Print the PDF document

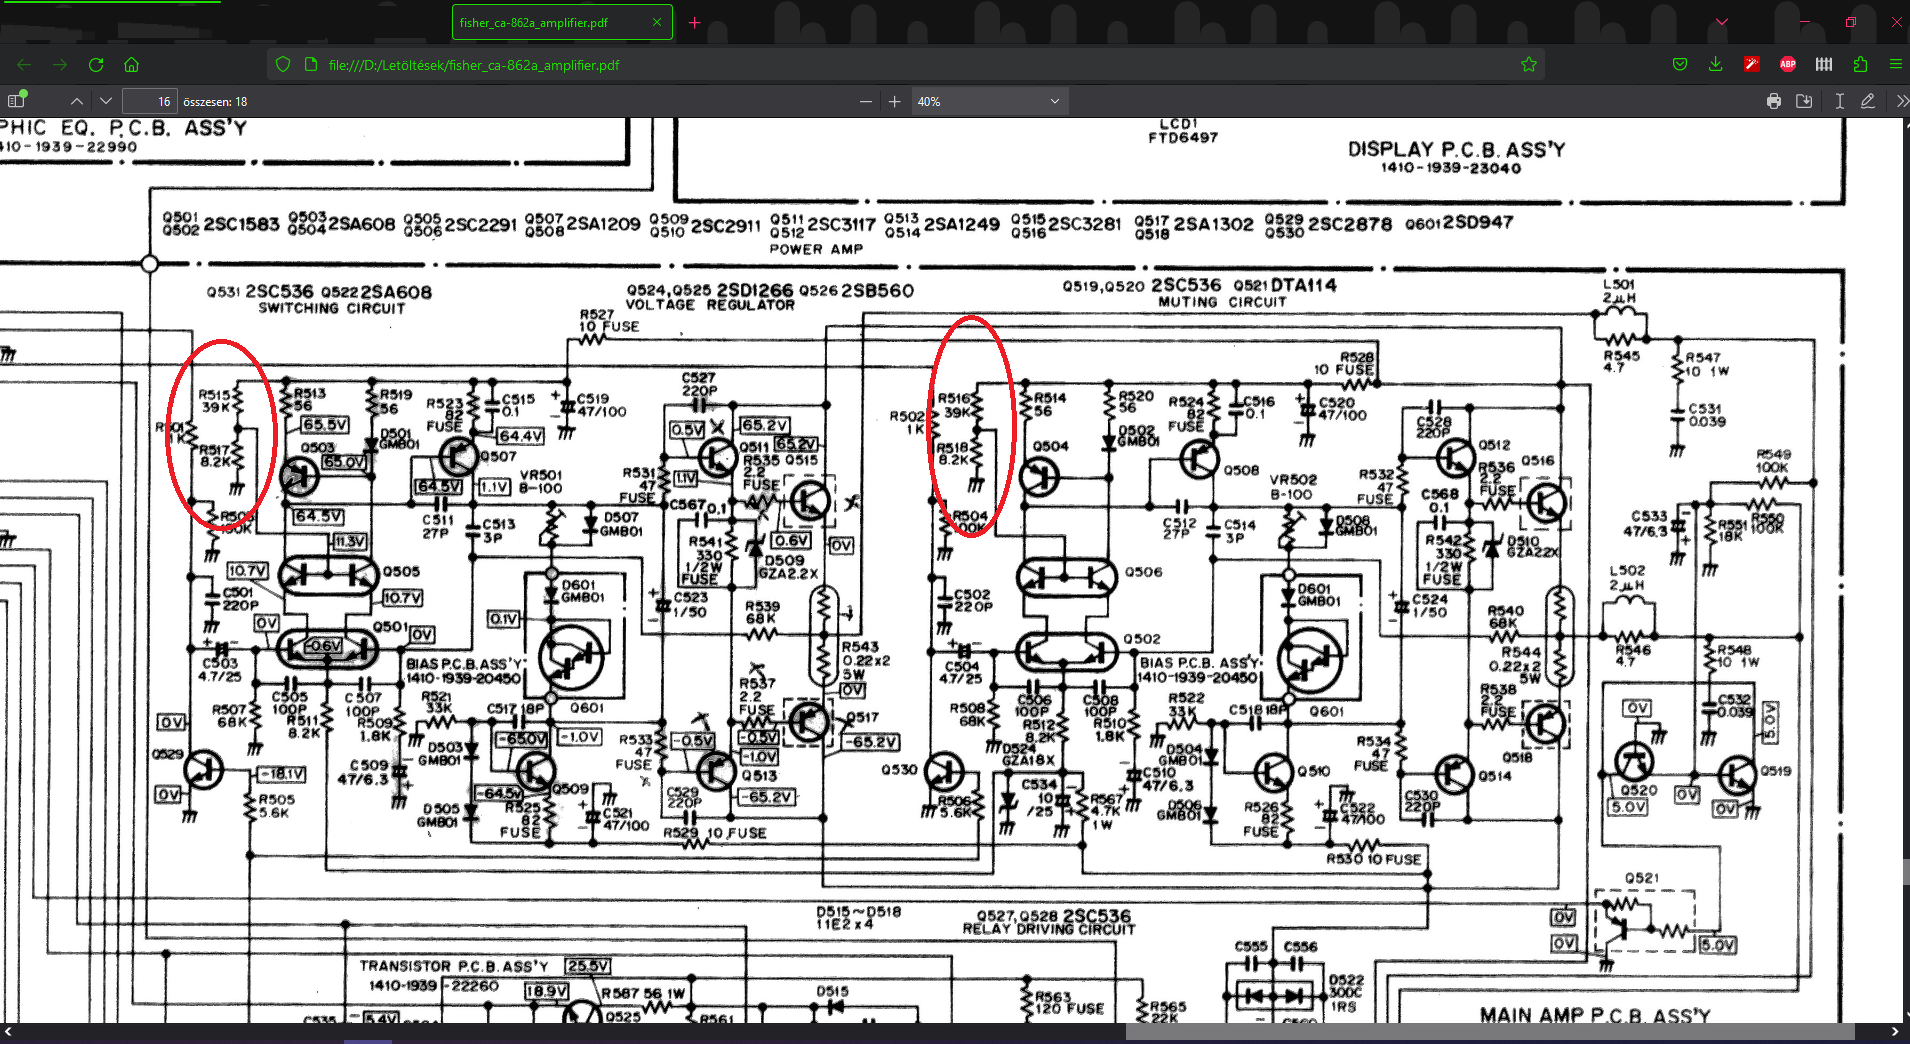pos(1774,101)
